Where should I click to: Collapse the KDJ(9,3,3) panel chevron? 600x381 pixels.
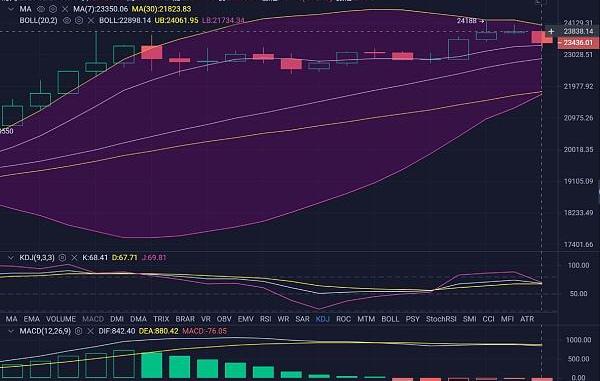click(11, 257)
